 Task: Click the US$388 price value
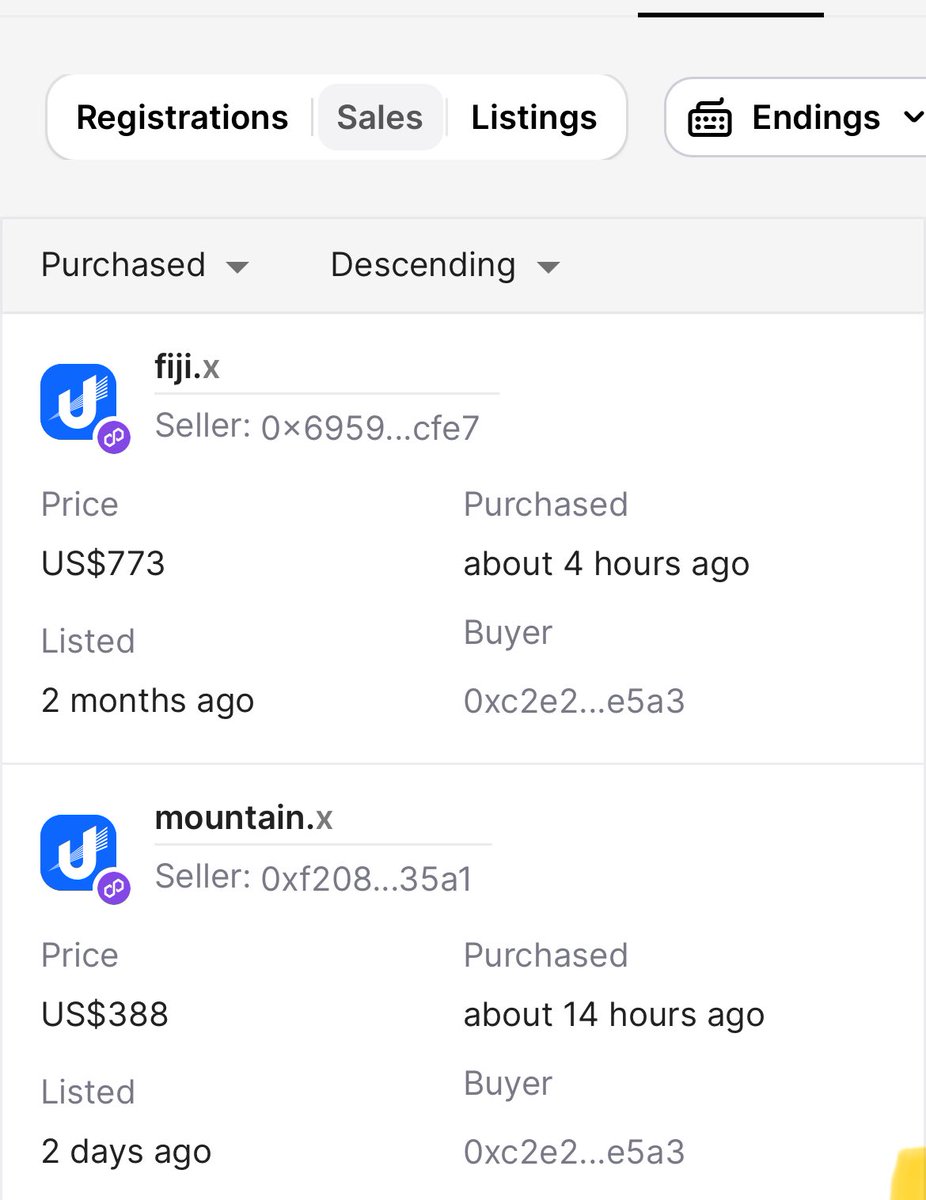click(x=105, y=1015)
